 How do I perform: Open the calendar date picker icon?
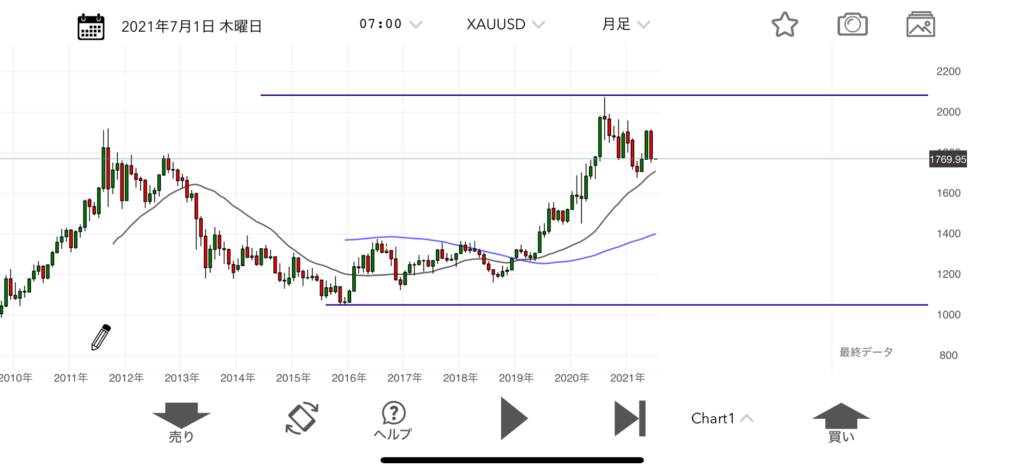pyautogui.click(x=93, y=26)
